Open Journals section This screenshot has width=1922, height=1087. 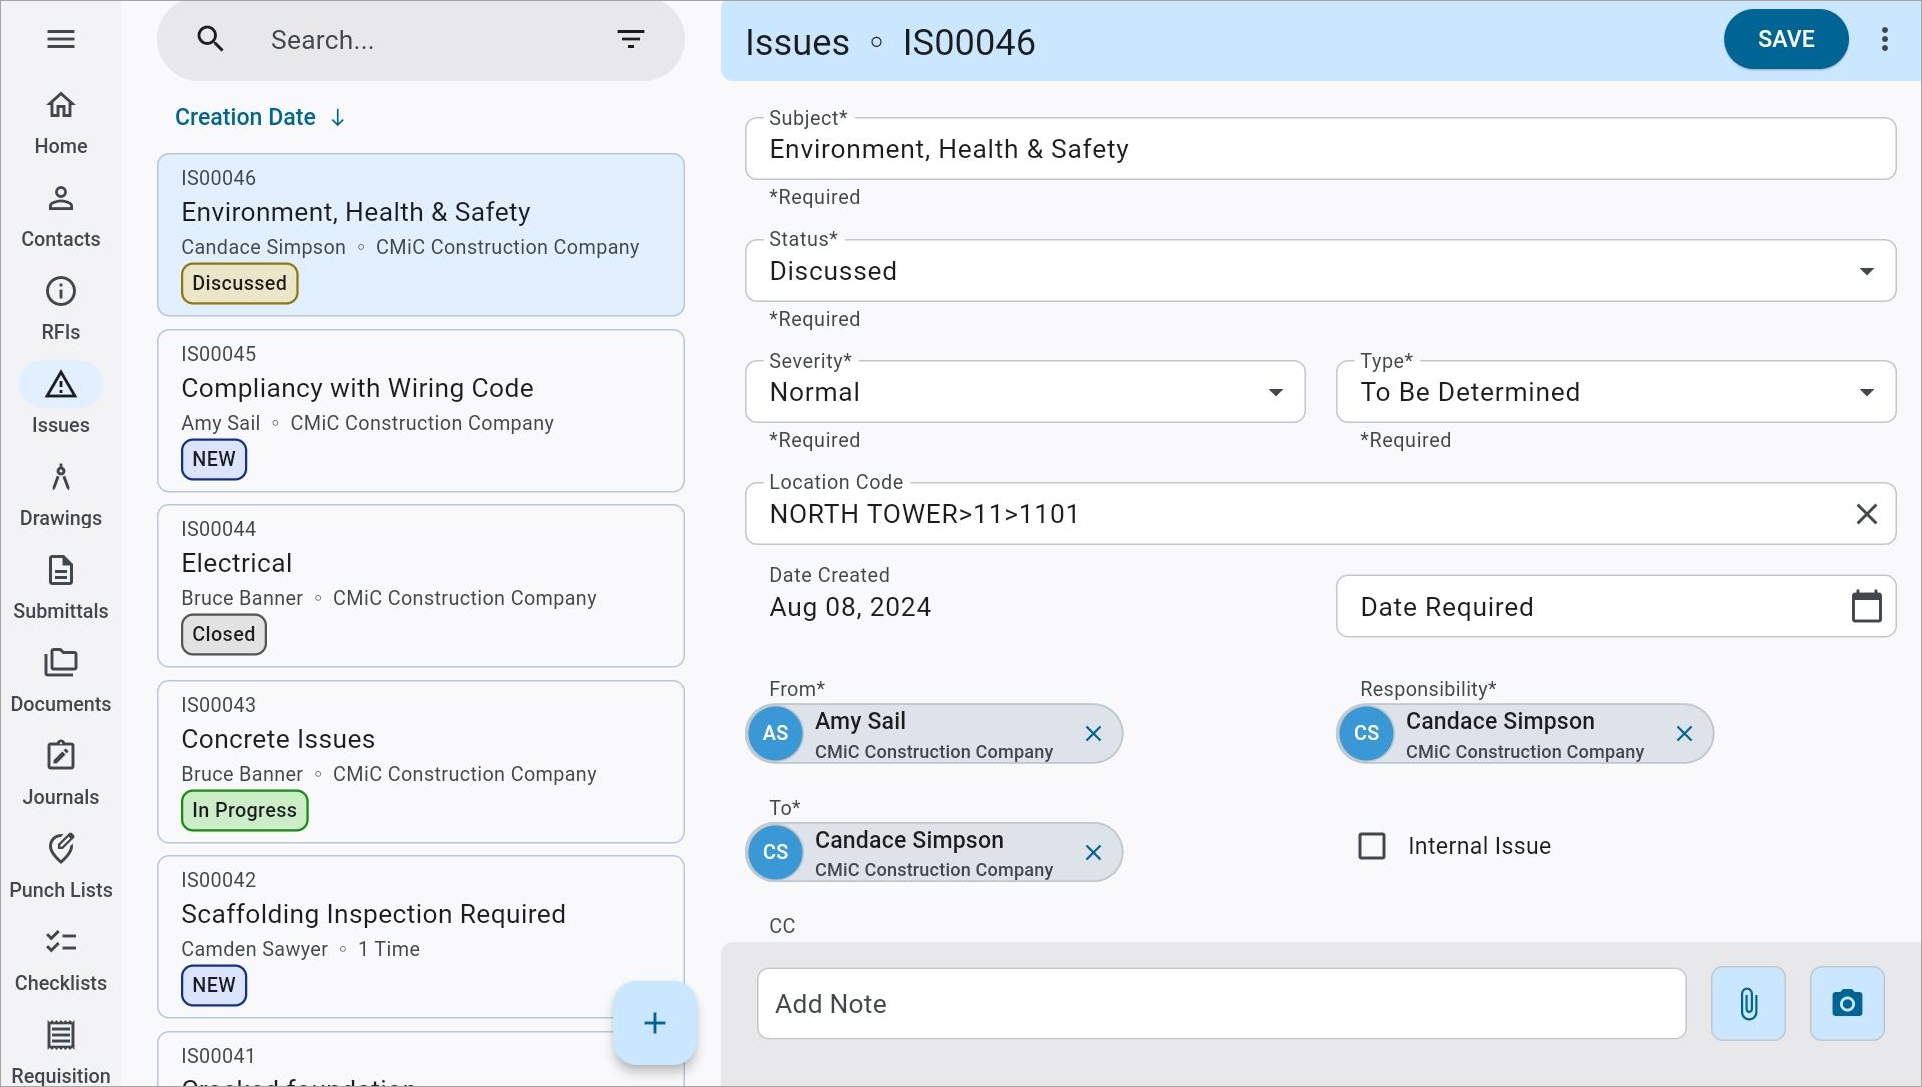point(61,774)
